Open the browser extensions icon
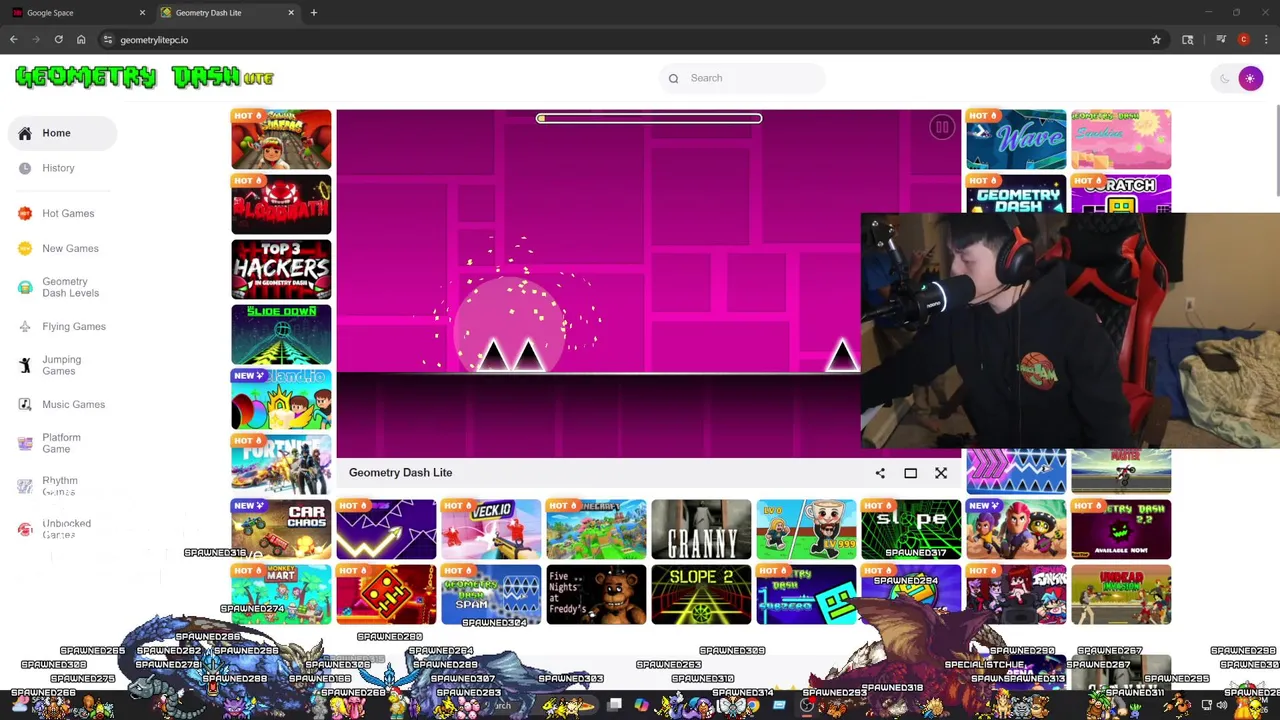Viewport: 1280px width, 720px height. point(1187,40)
